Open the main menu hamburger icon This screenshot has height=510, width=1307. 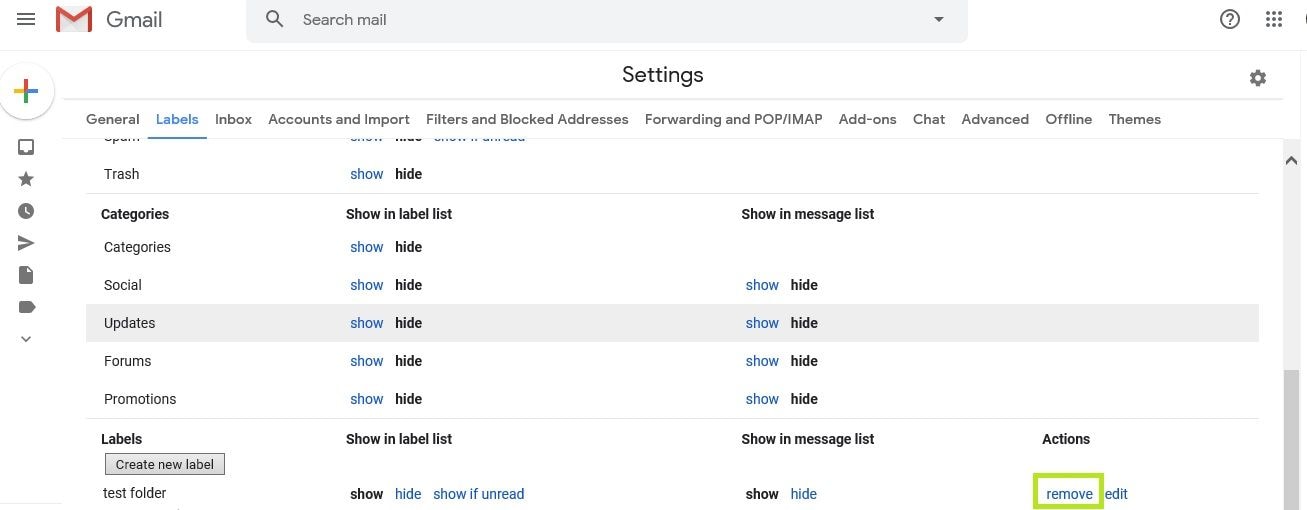coord(26,19)
